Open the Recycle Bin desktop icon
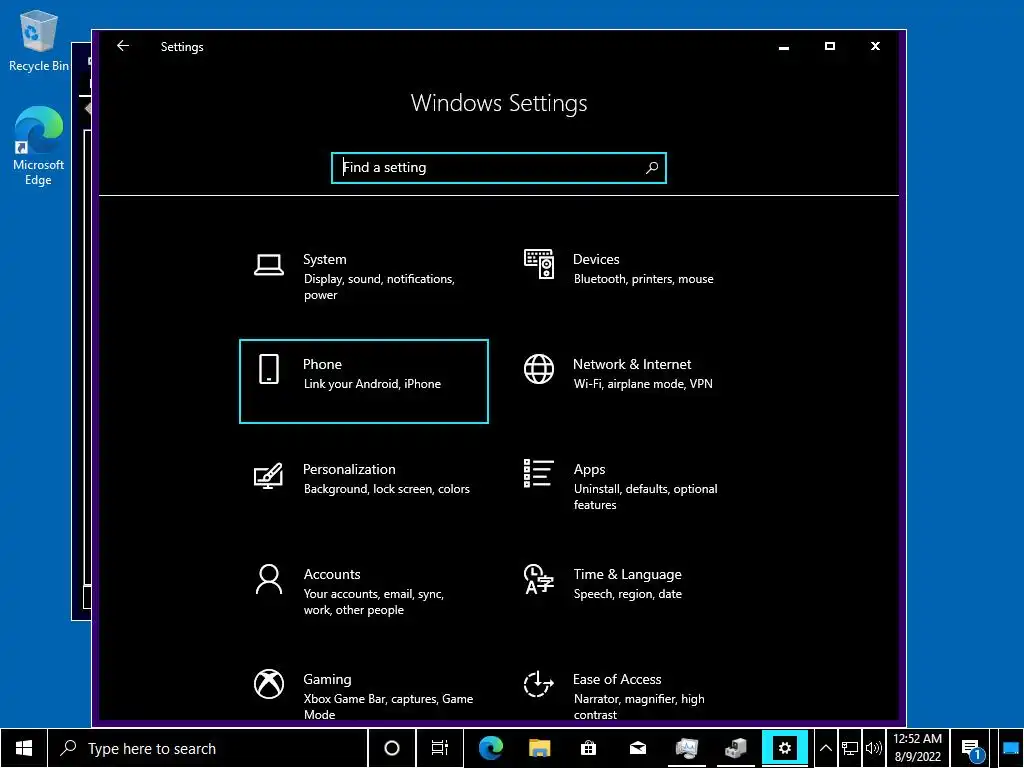The height and width of the screenshot is (768, 1024). point(38,40)
